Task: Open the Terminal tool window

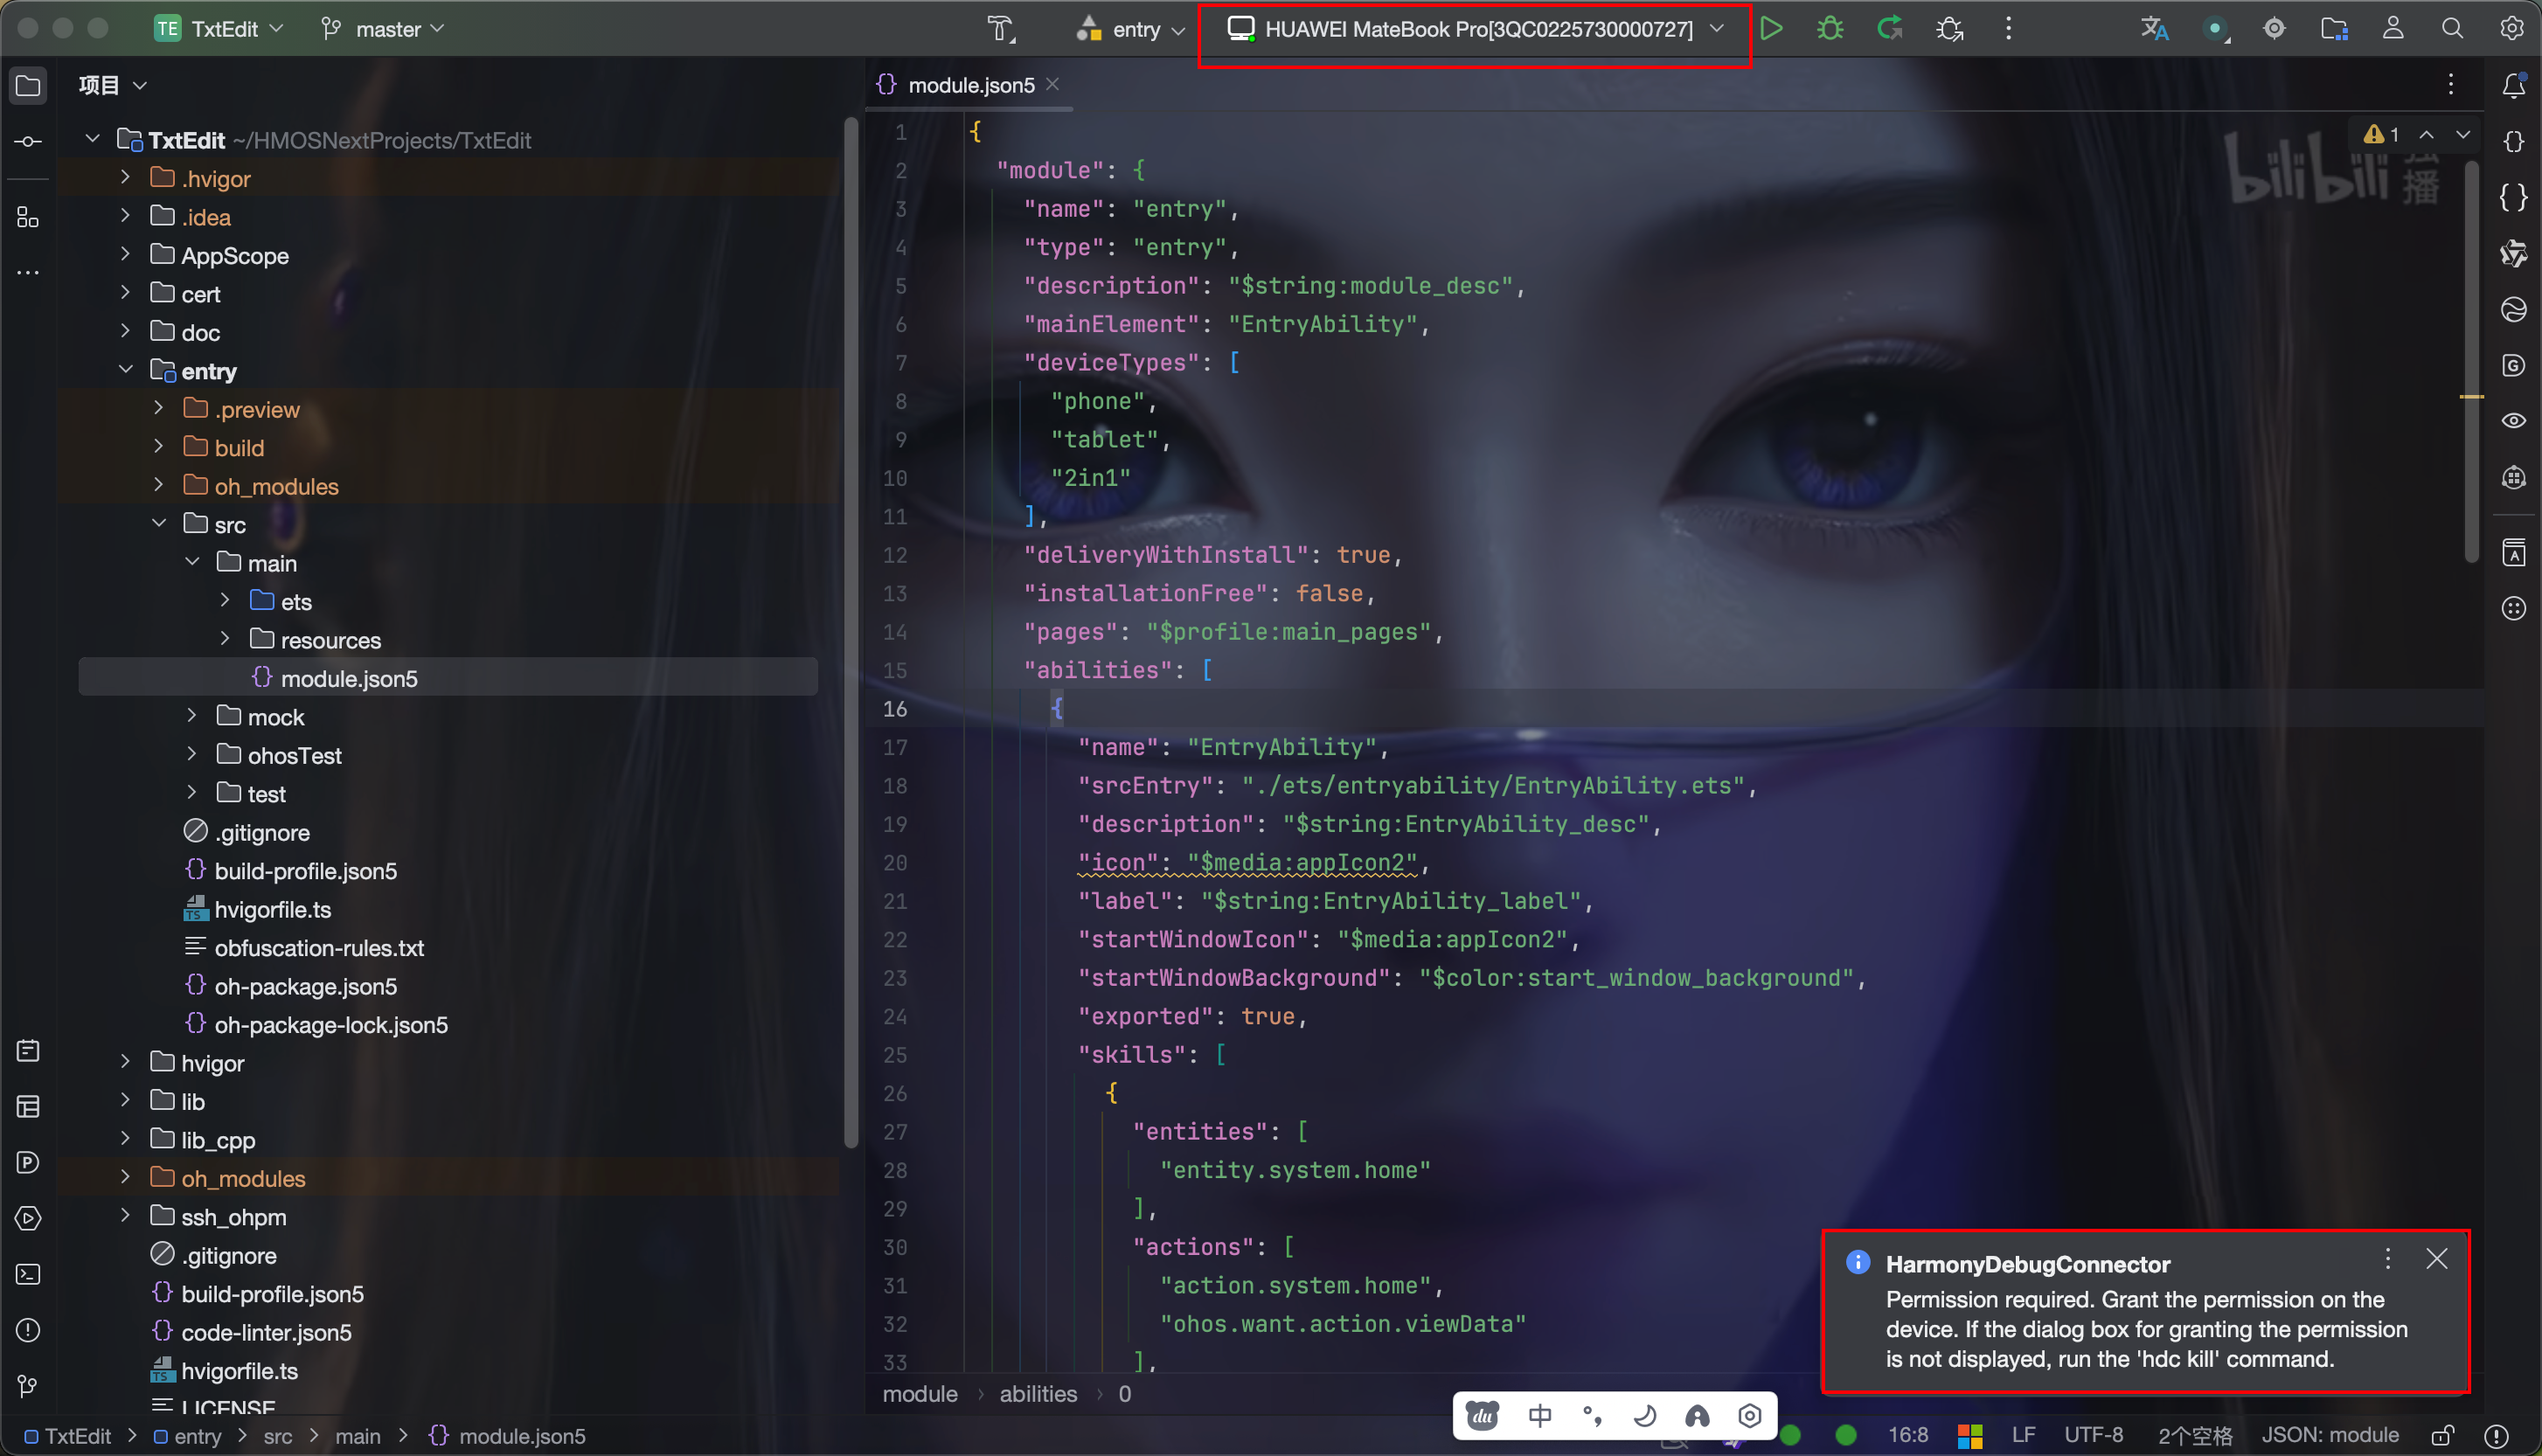Action: point(28,1274)
